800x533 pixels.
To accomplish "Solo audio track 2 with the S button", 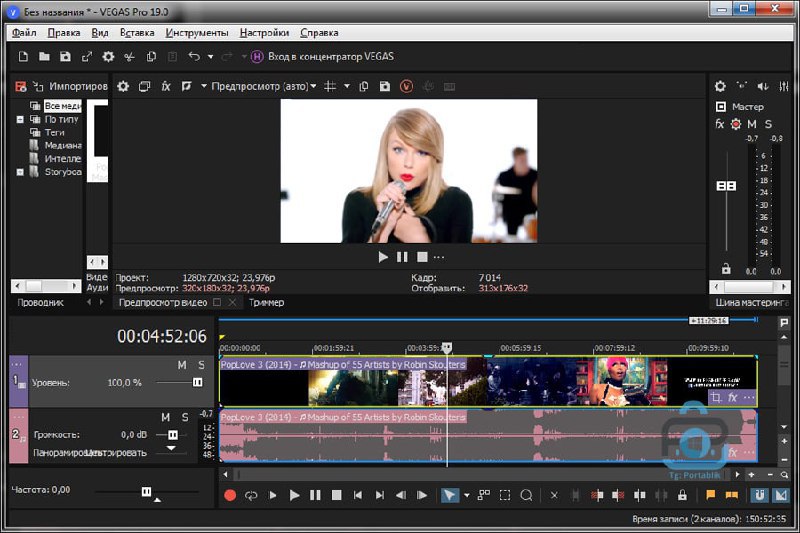I will (185, 417).
